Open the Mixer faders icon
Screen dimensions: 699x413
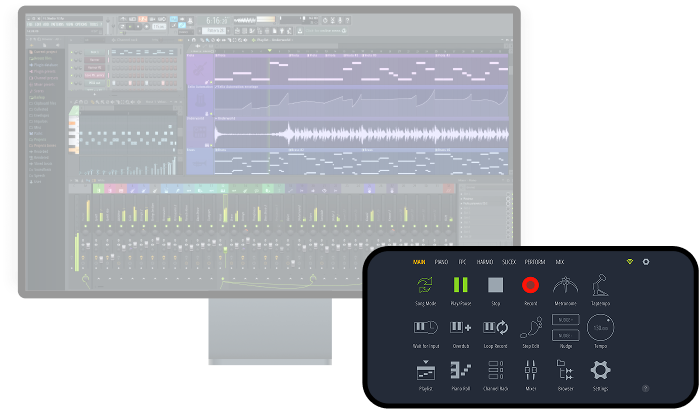530,370
